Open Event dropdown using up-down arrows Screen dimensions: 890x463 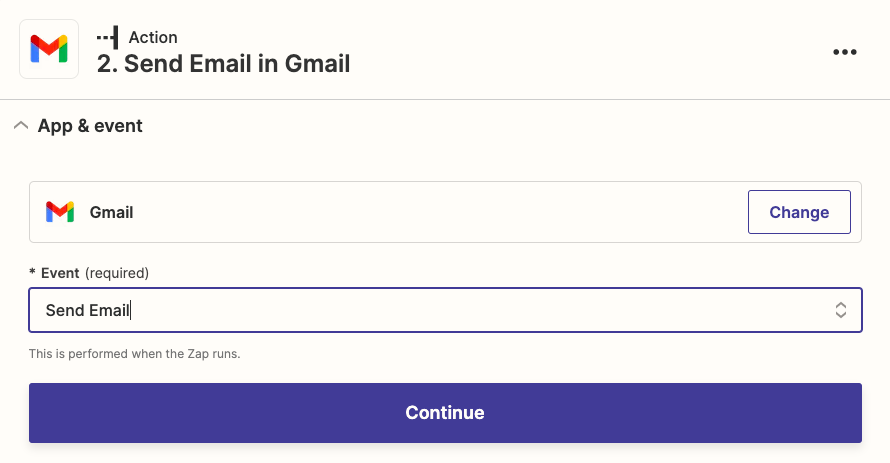click(841, 310)
